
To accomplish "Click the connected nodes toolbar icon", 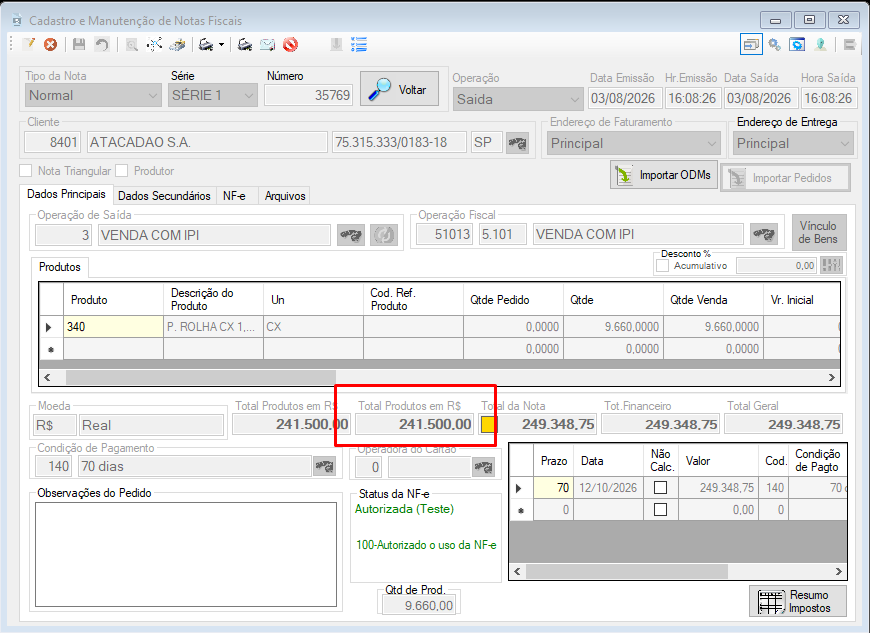I will click(x=154, y=44).
